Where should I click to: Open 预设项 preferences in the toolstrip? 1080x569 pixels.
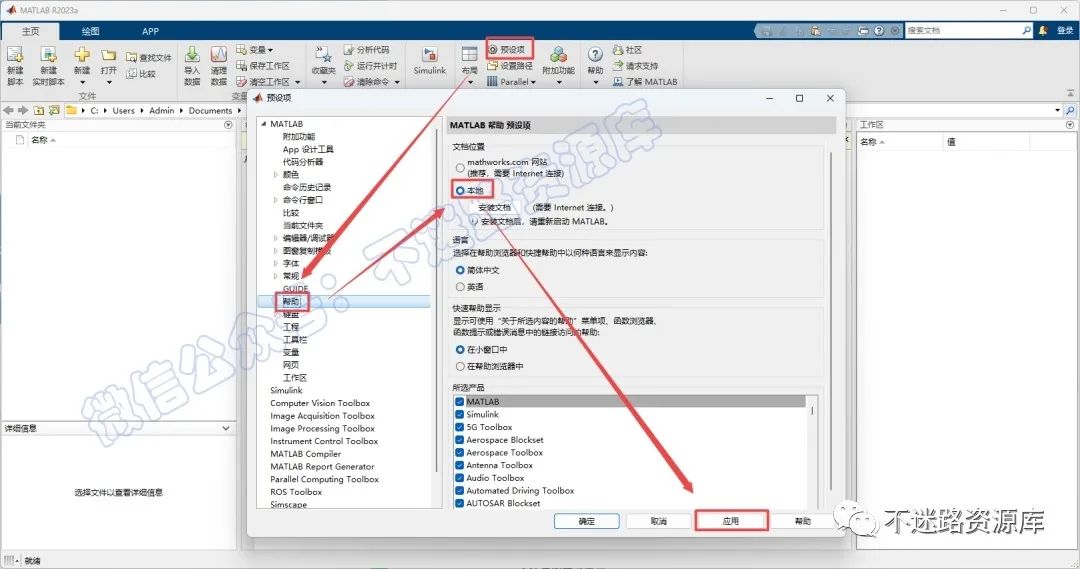pyautogui.click(x=507, y=50)
